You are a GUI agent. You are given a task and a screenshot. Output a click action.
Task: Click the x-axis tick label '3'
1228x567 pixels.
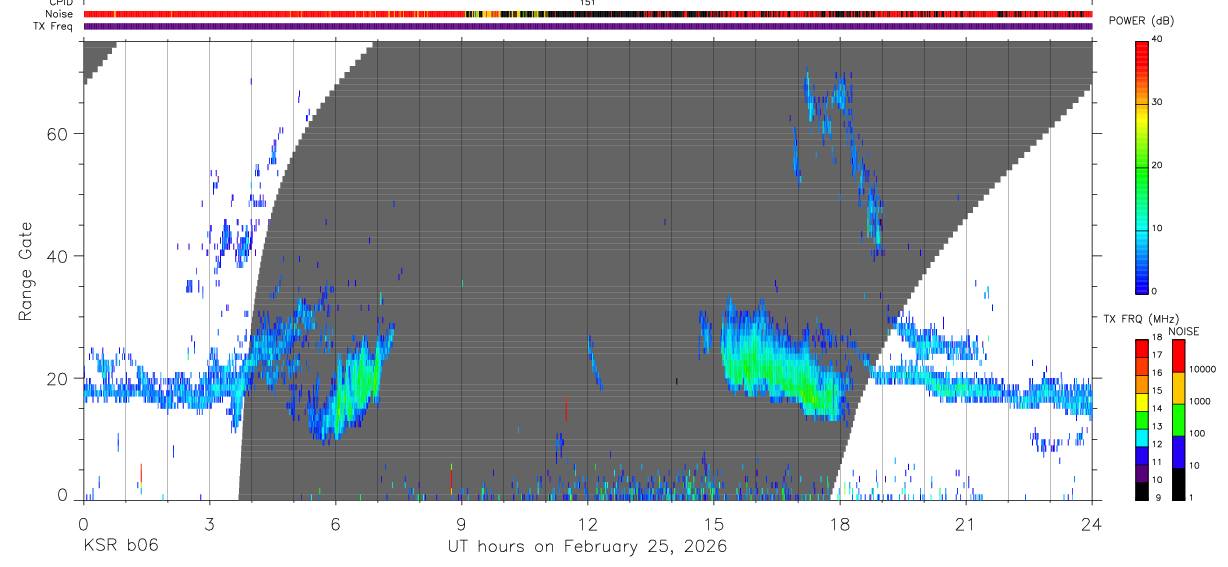209,524
